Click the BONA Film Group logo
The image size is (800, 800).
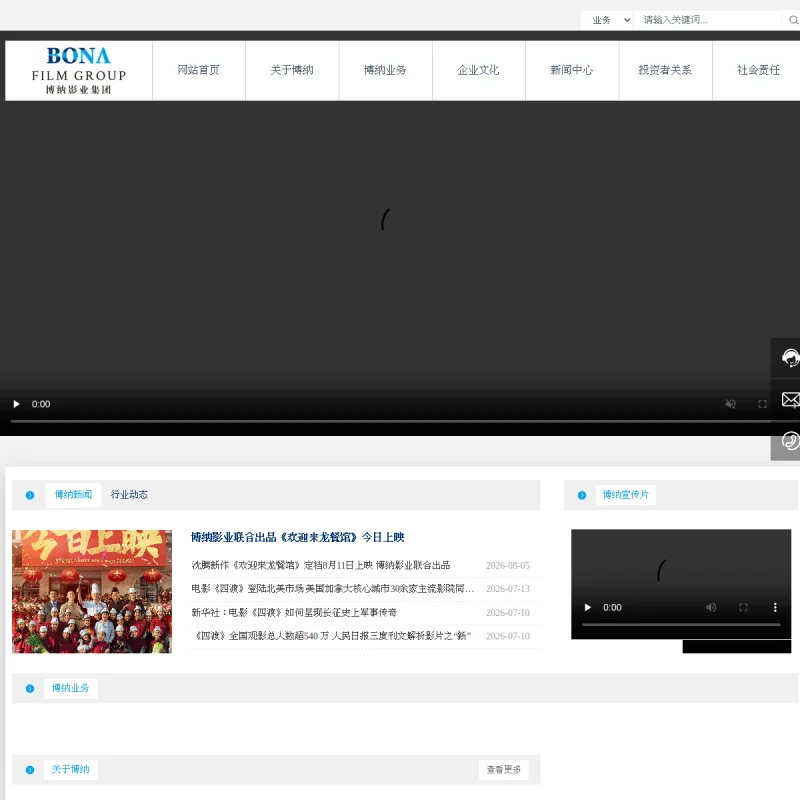79,70
